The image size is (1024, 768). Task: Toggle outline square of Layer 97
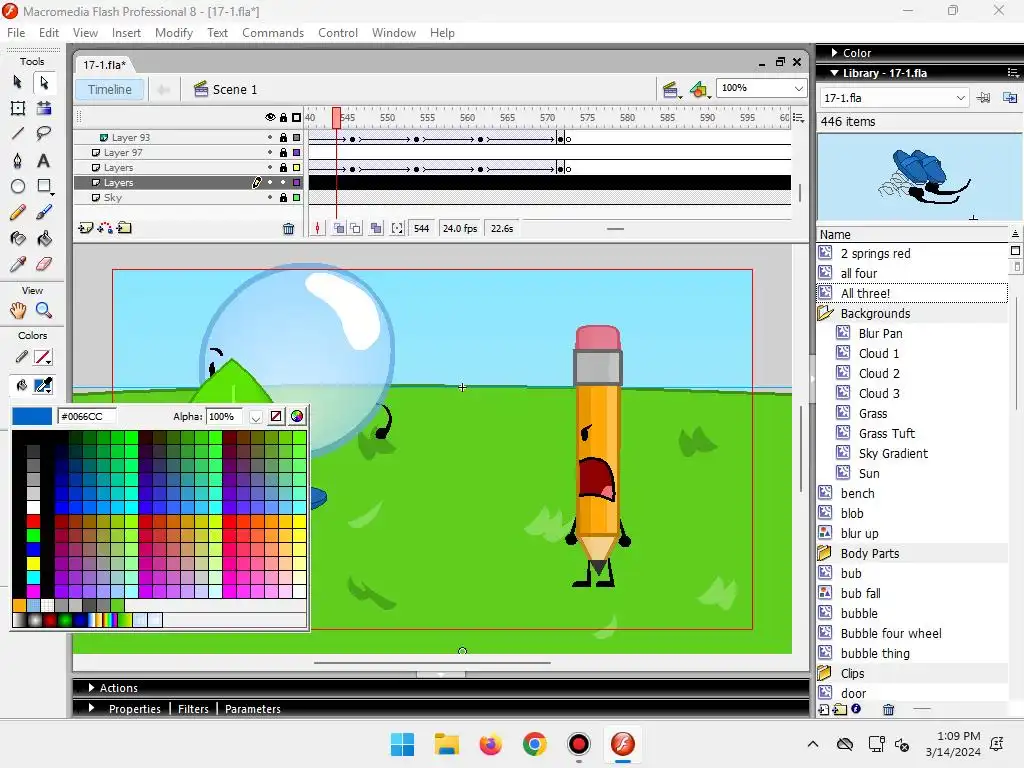click(296, 152)
